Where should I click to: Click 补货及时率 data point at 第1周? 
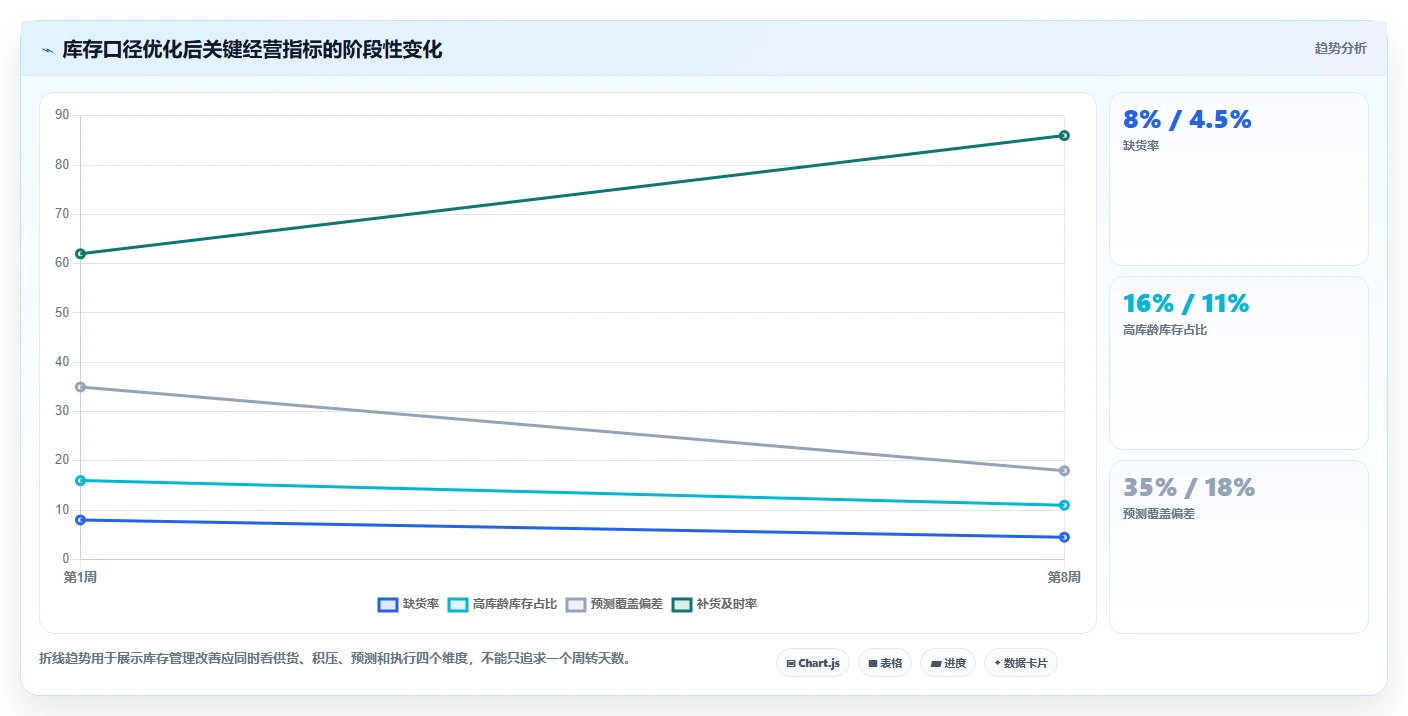pyautogui.click(x=80, y=254)
